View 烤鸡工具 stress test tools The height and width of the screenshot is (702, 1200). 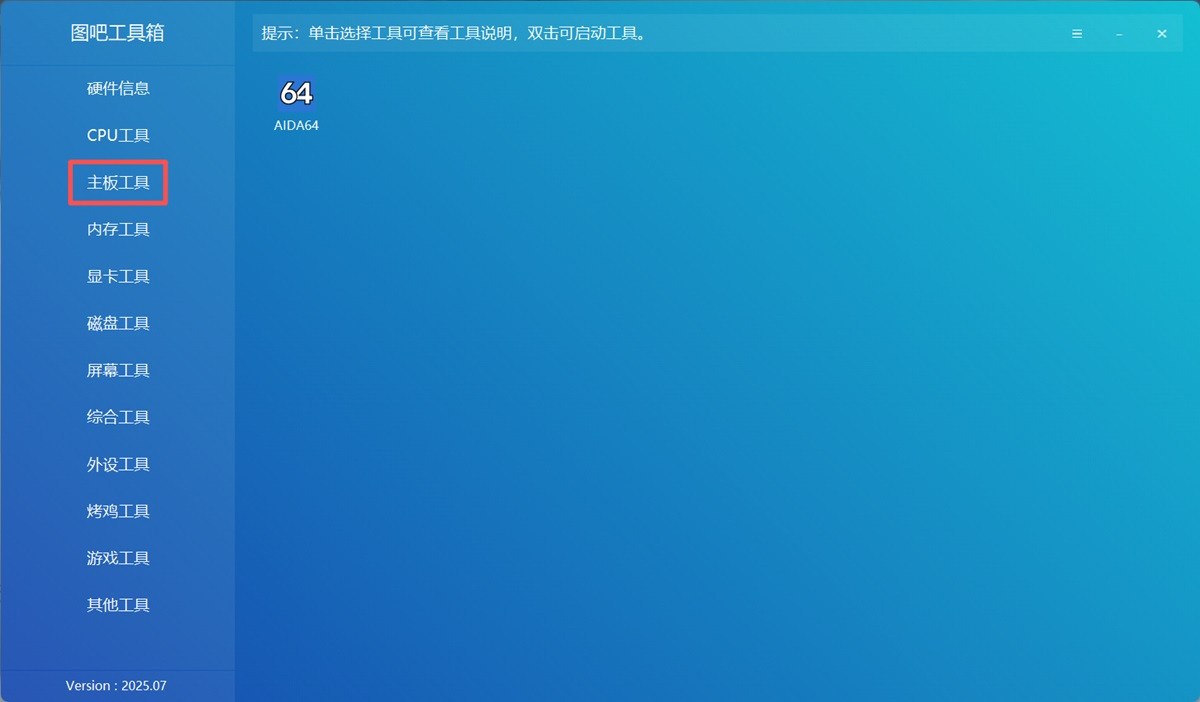click(x=117, y=511)
